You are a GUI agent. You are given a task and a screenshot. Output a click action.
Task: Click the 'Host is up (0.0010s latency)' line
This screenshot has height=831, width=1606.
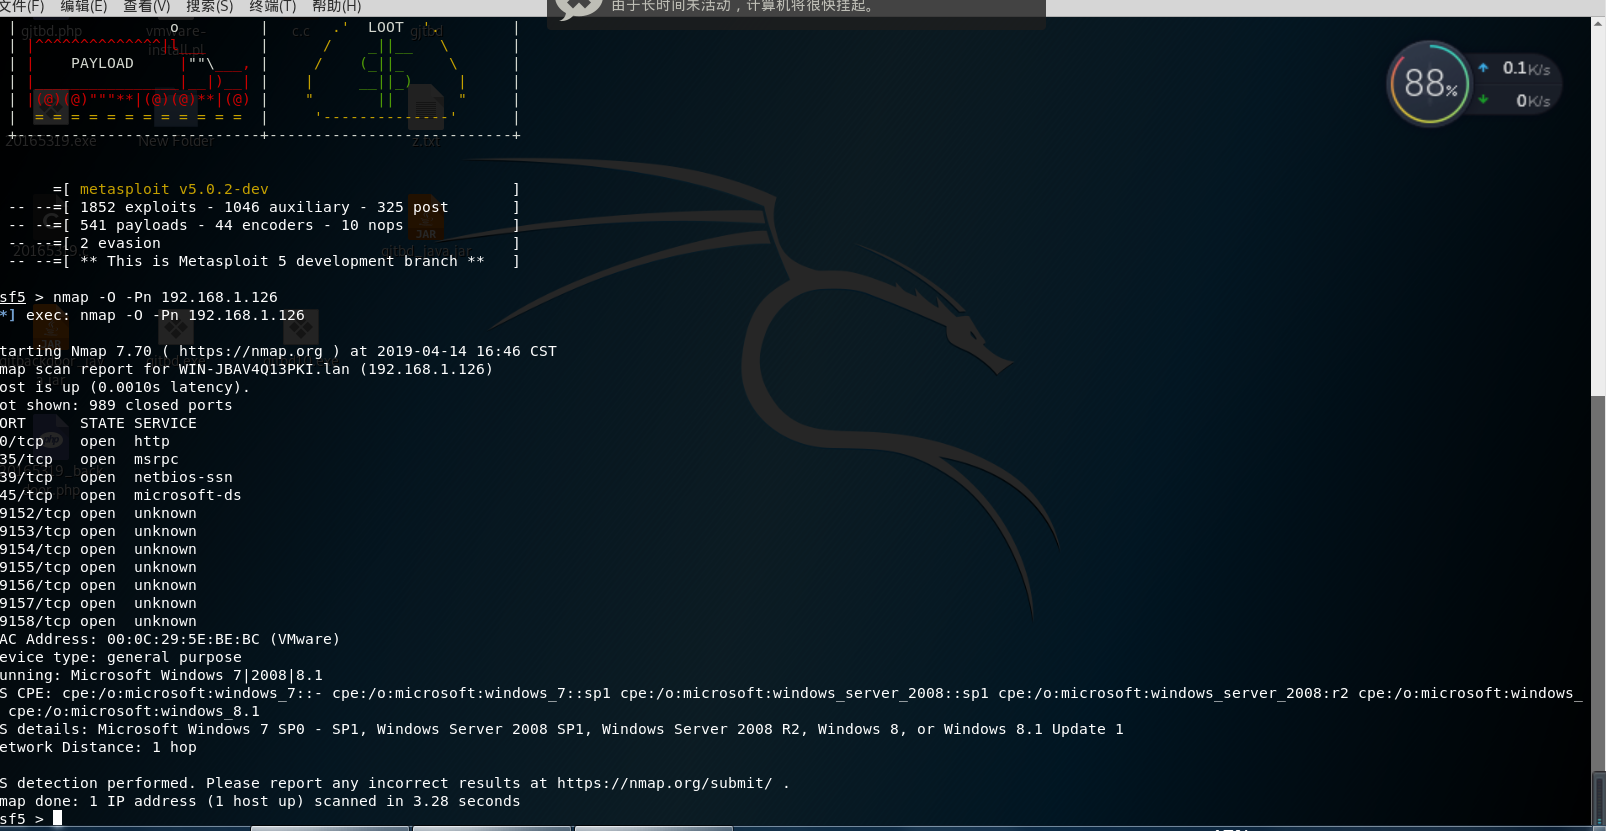[x=125, y=387]
